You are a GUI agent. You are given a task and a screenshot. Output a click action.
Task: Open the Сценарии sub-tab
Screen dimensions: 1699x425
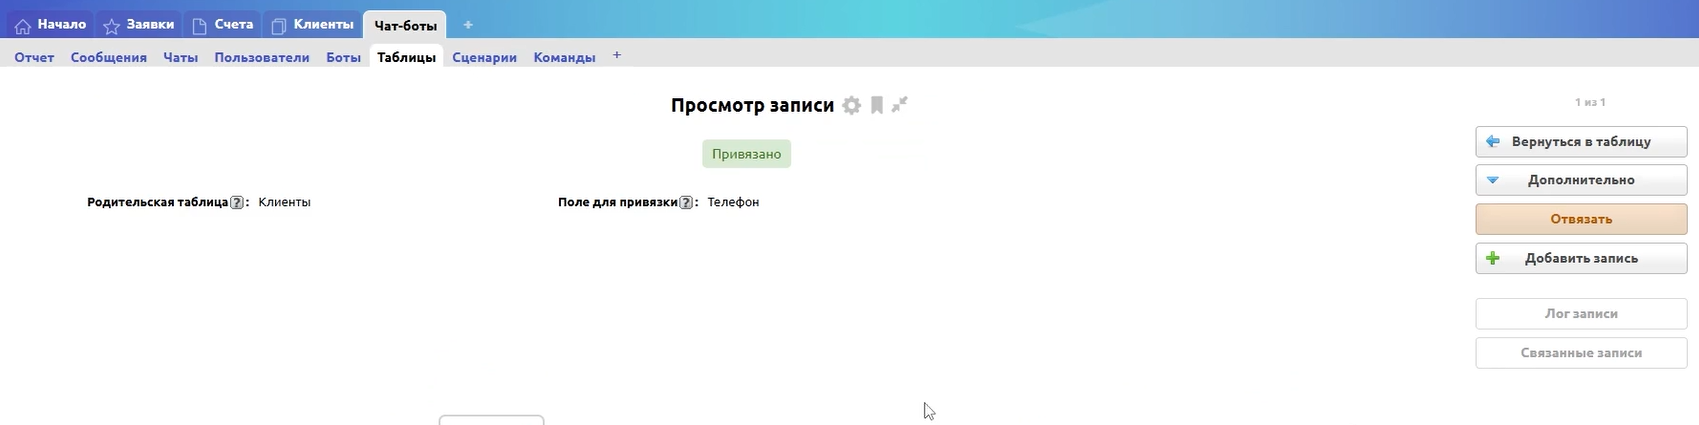[484, 57]
